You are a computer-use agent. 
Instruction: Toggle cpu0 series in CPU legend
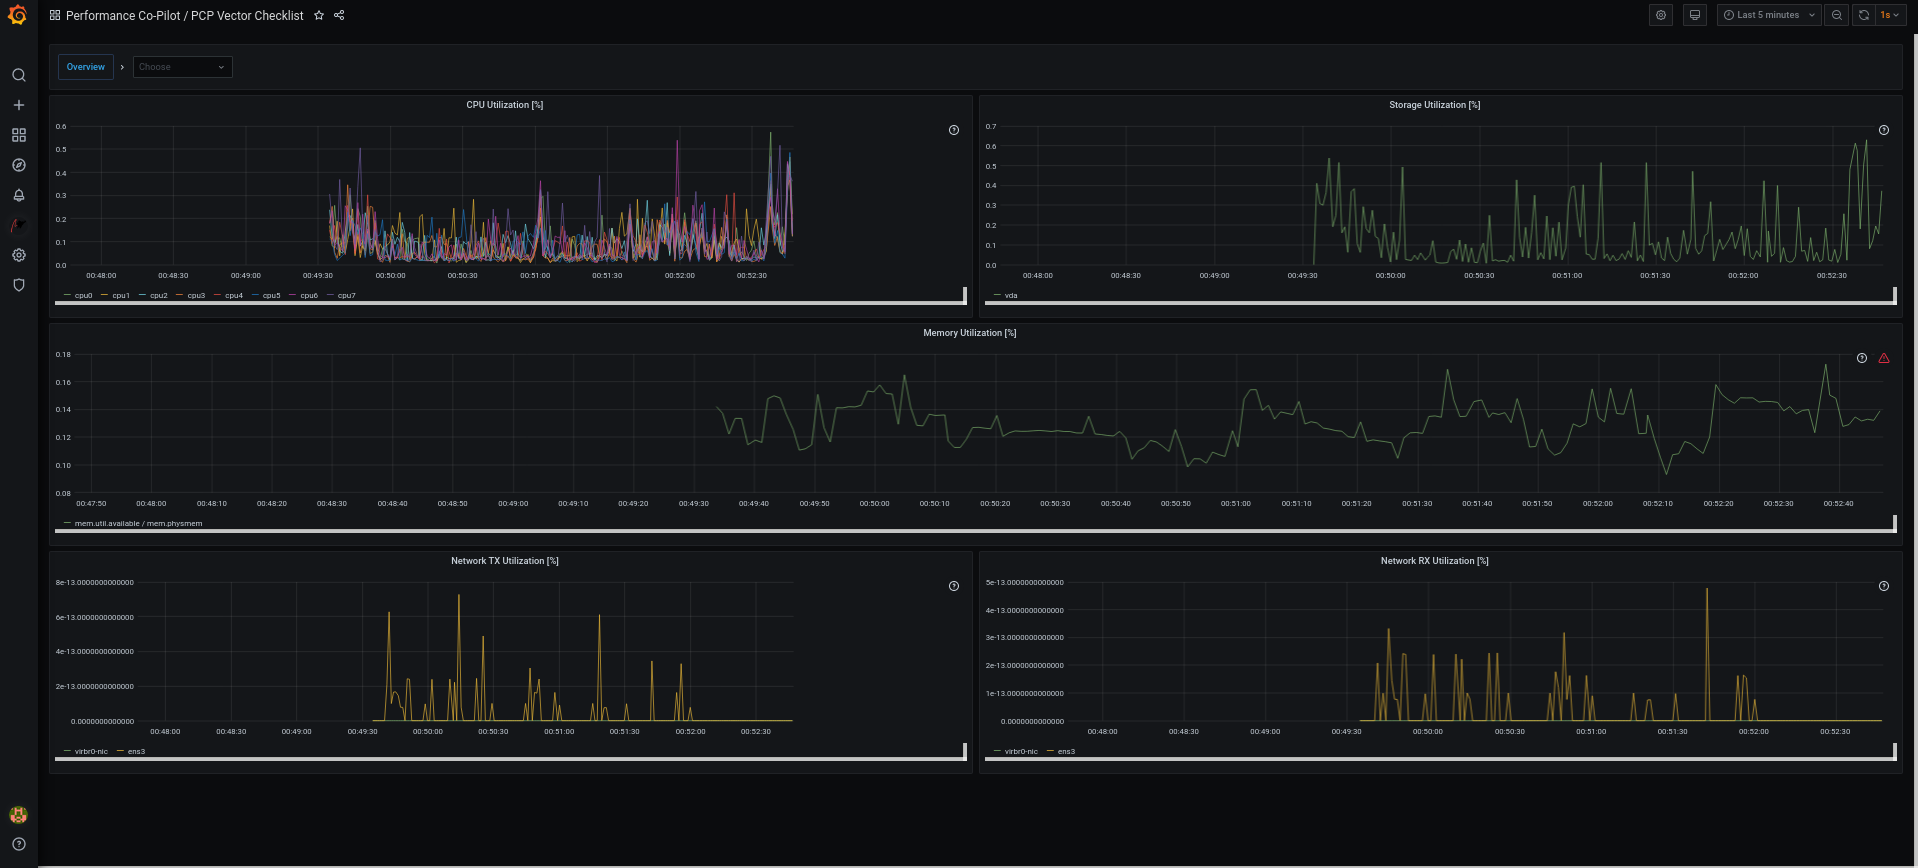pos(83,296)
